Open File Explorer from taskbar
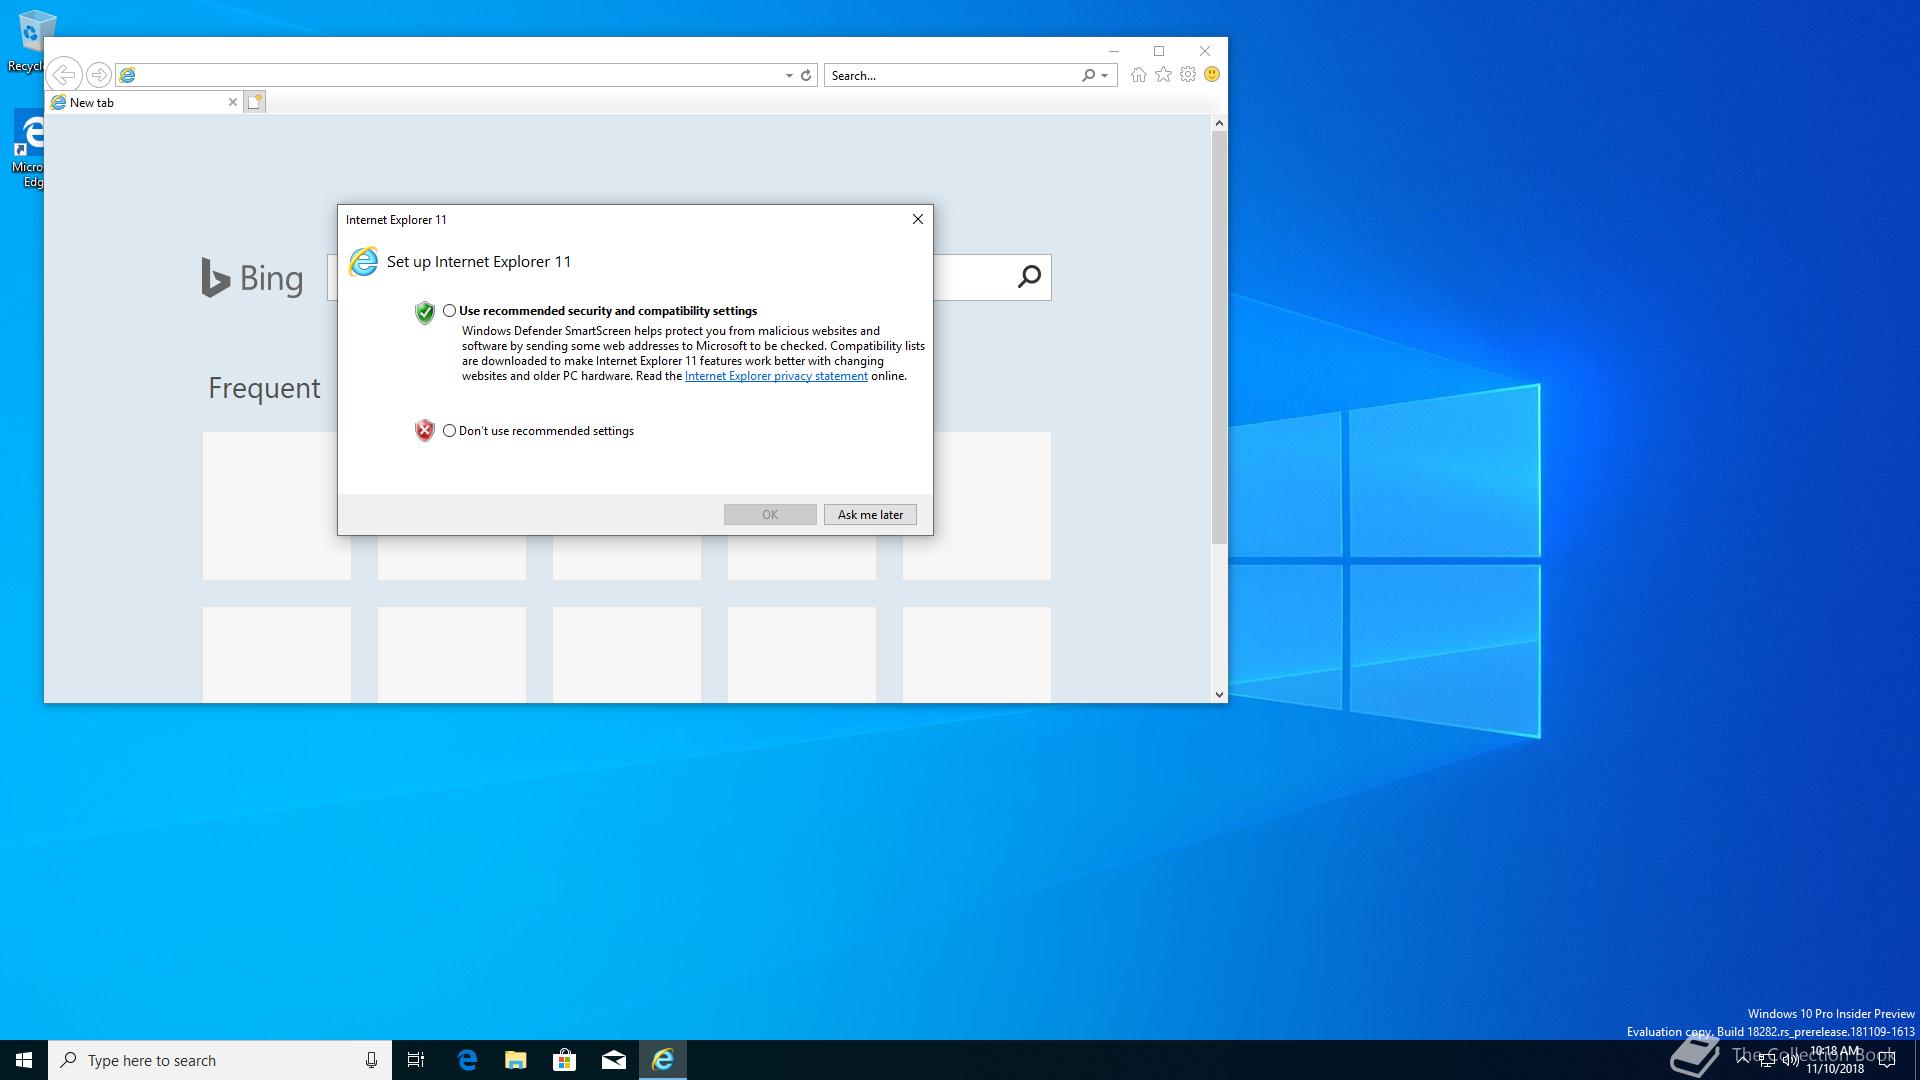This screenshot has width=1920, height=1080. point(515,1060)
